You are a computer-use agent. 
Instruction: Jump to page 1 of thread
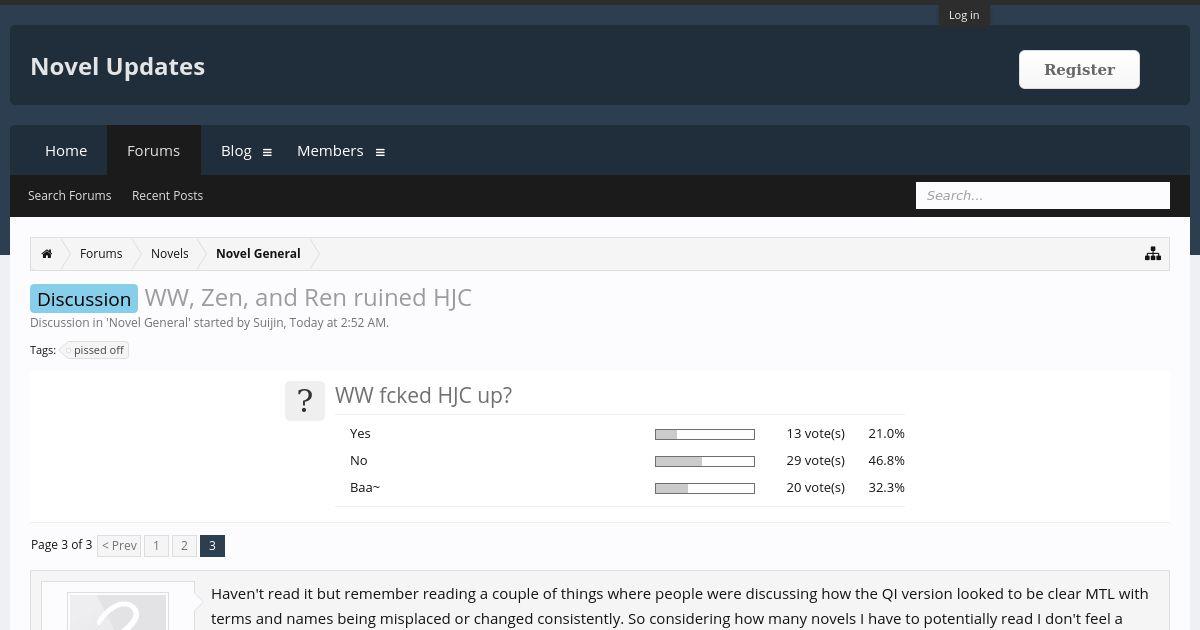(x=156, y=546)
